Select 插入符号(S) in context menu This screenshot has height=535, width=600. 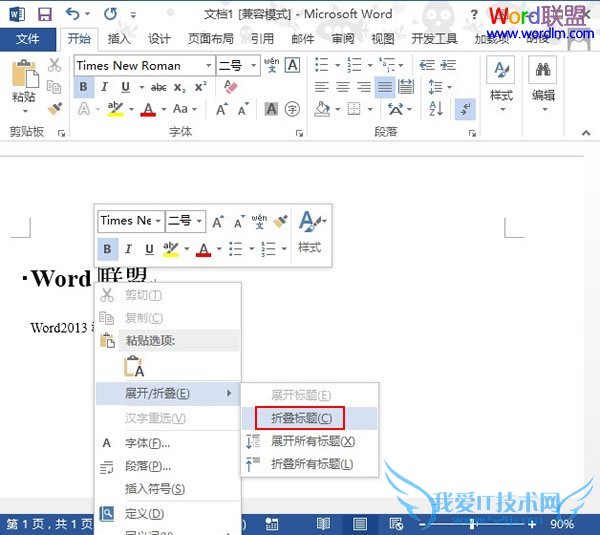168,489
